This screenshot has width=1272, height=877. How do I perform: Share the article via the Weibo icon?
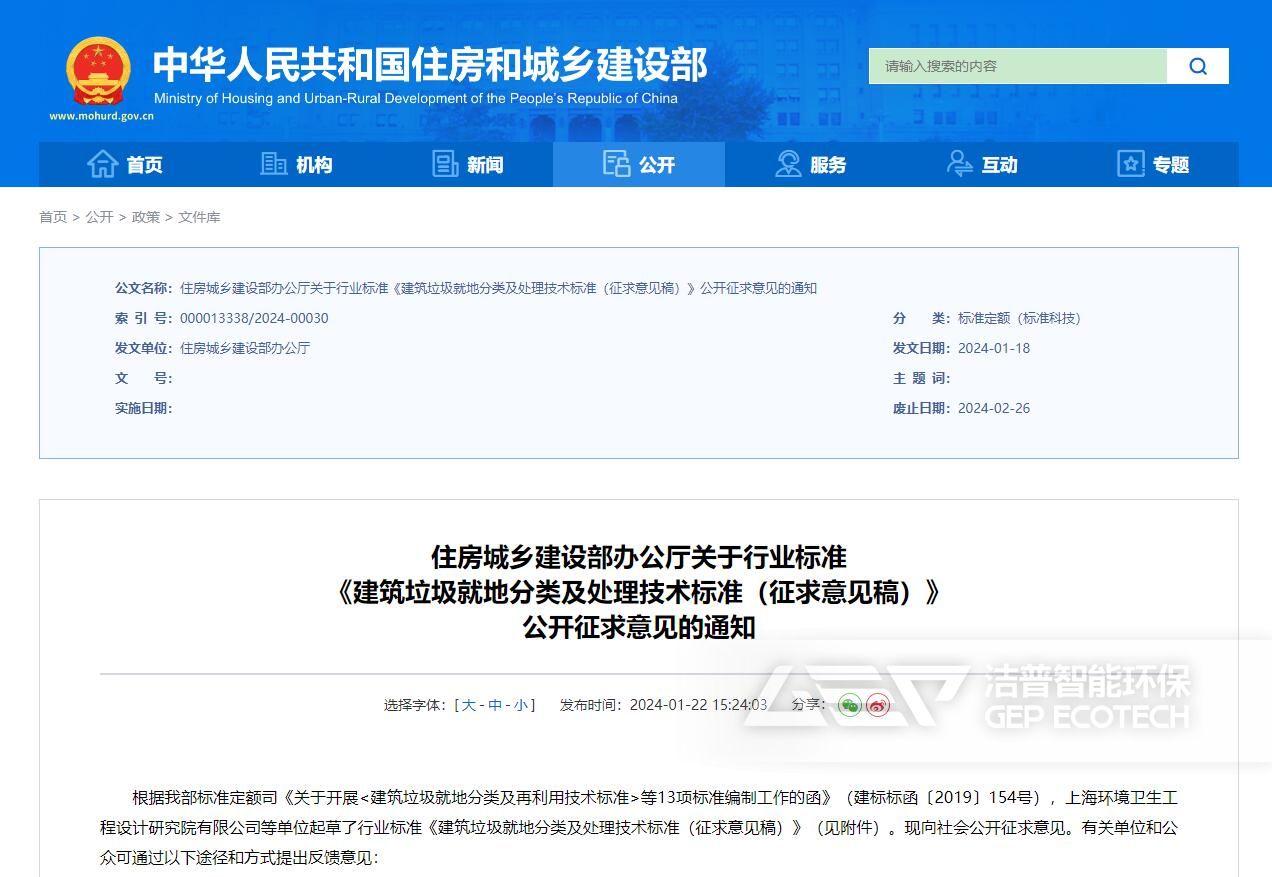[875, 706]
